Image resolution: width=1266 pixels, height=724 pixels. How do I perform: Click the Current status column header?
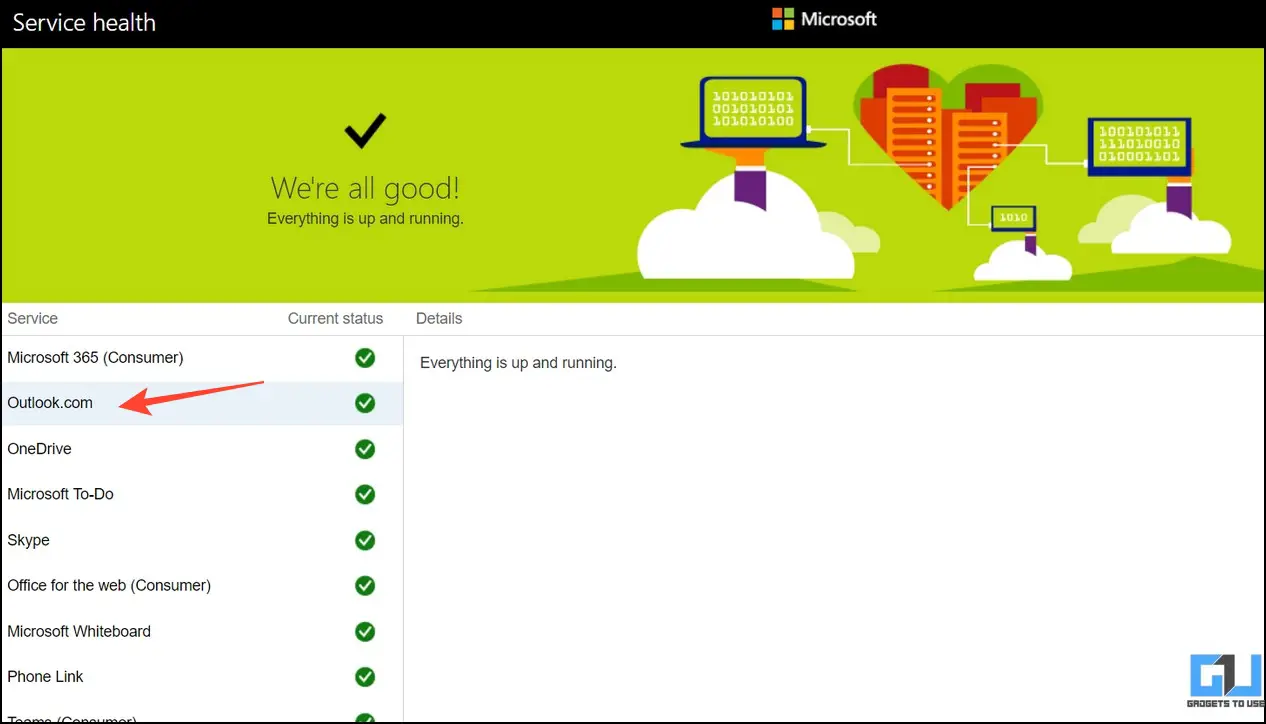(x=335, y=318)
